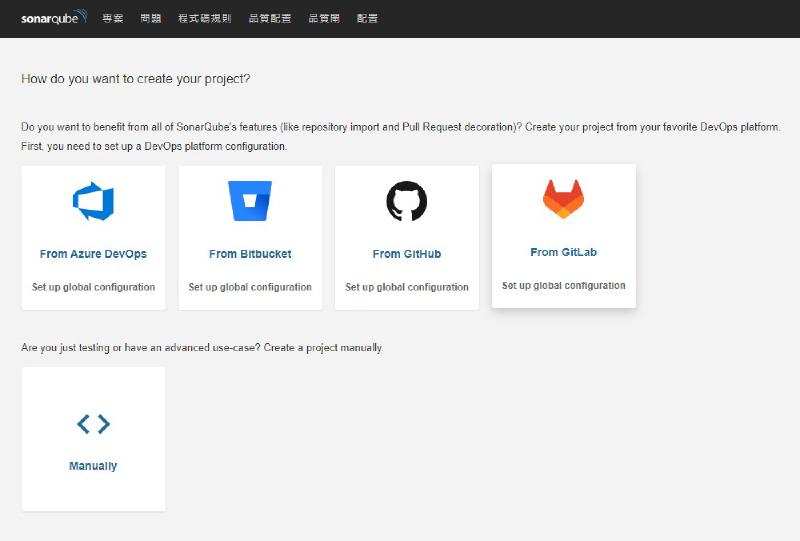The image size is (800, 541).
Task: Go to 程式碼規則 (Rules) in navbar
Action: click(x=204, y=18)
